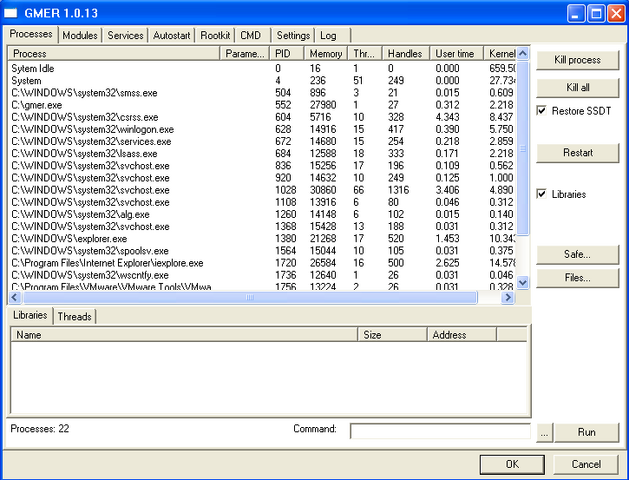The width and height of the screenshot is (629, 480).
Task: Toggle the Libraries checkbox
Action: [x=542, y=194]
